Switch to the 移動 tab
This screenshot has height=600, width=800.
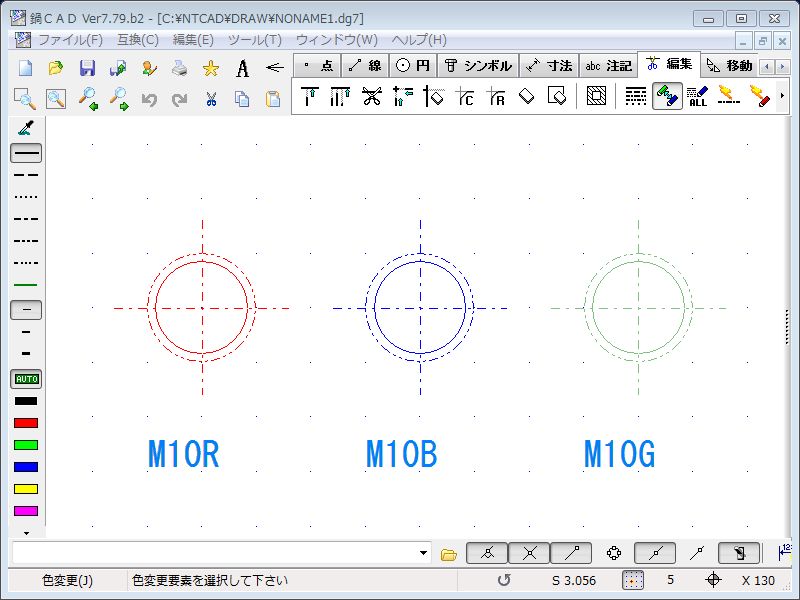point(730,66)
